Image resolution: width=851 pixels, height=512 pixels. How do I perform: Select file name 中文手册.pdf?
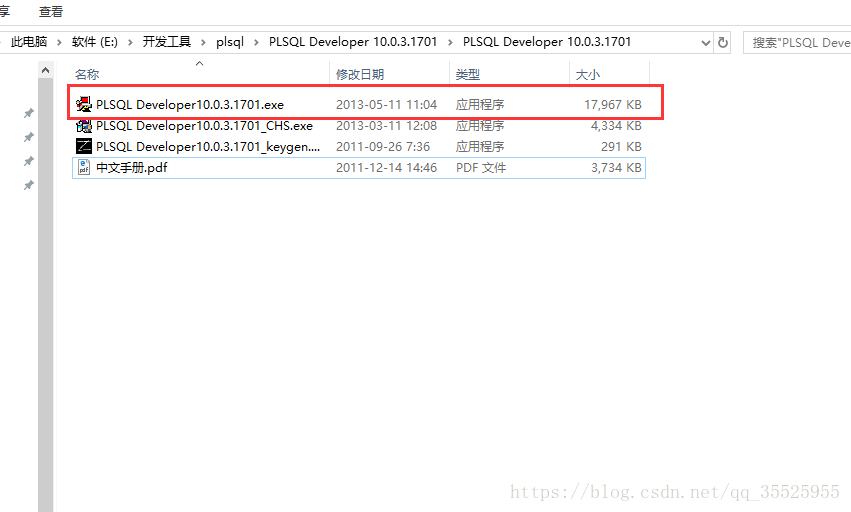(132, 168)
